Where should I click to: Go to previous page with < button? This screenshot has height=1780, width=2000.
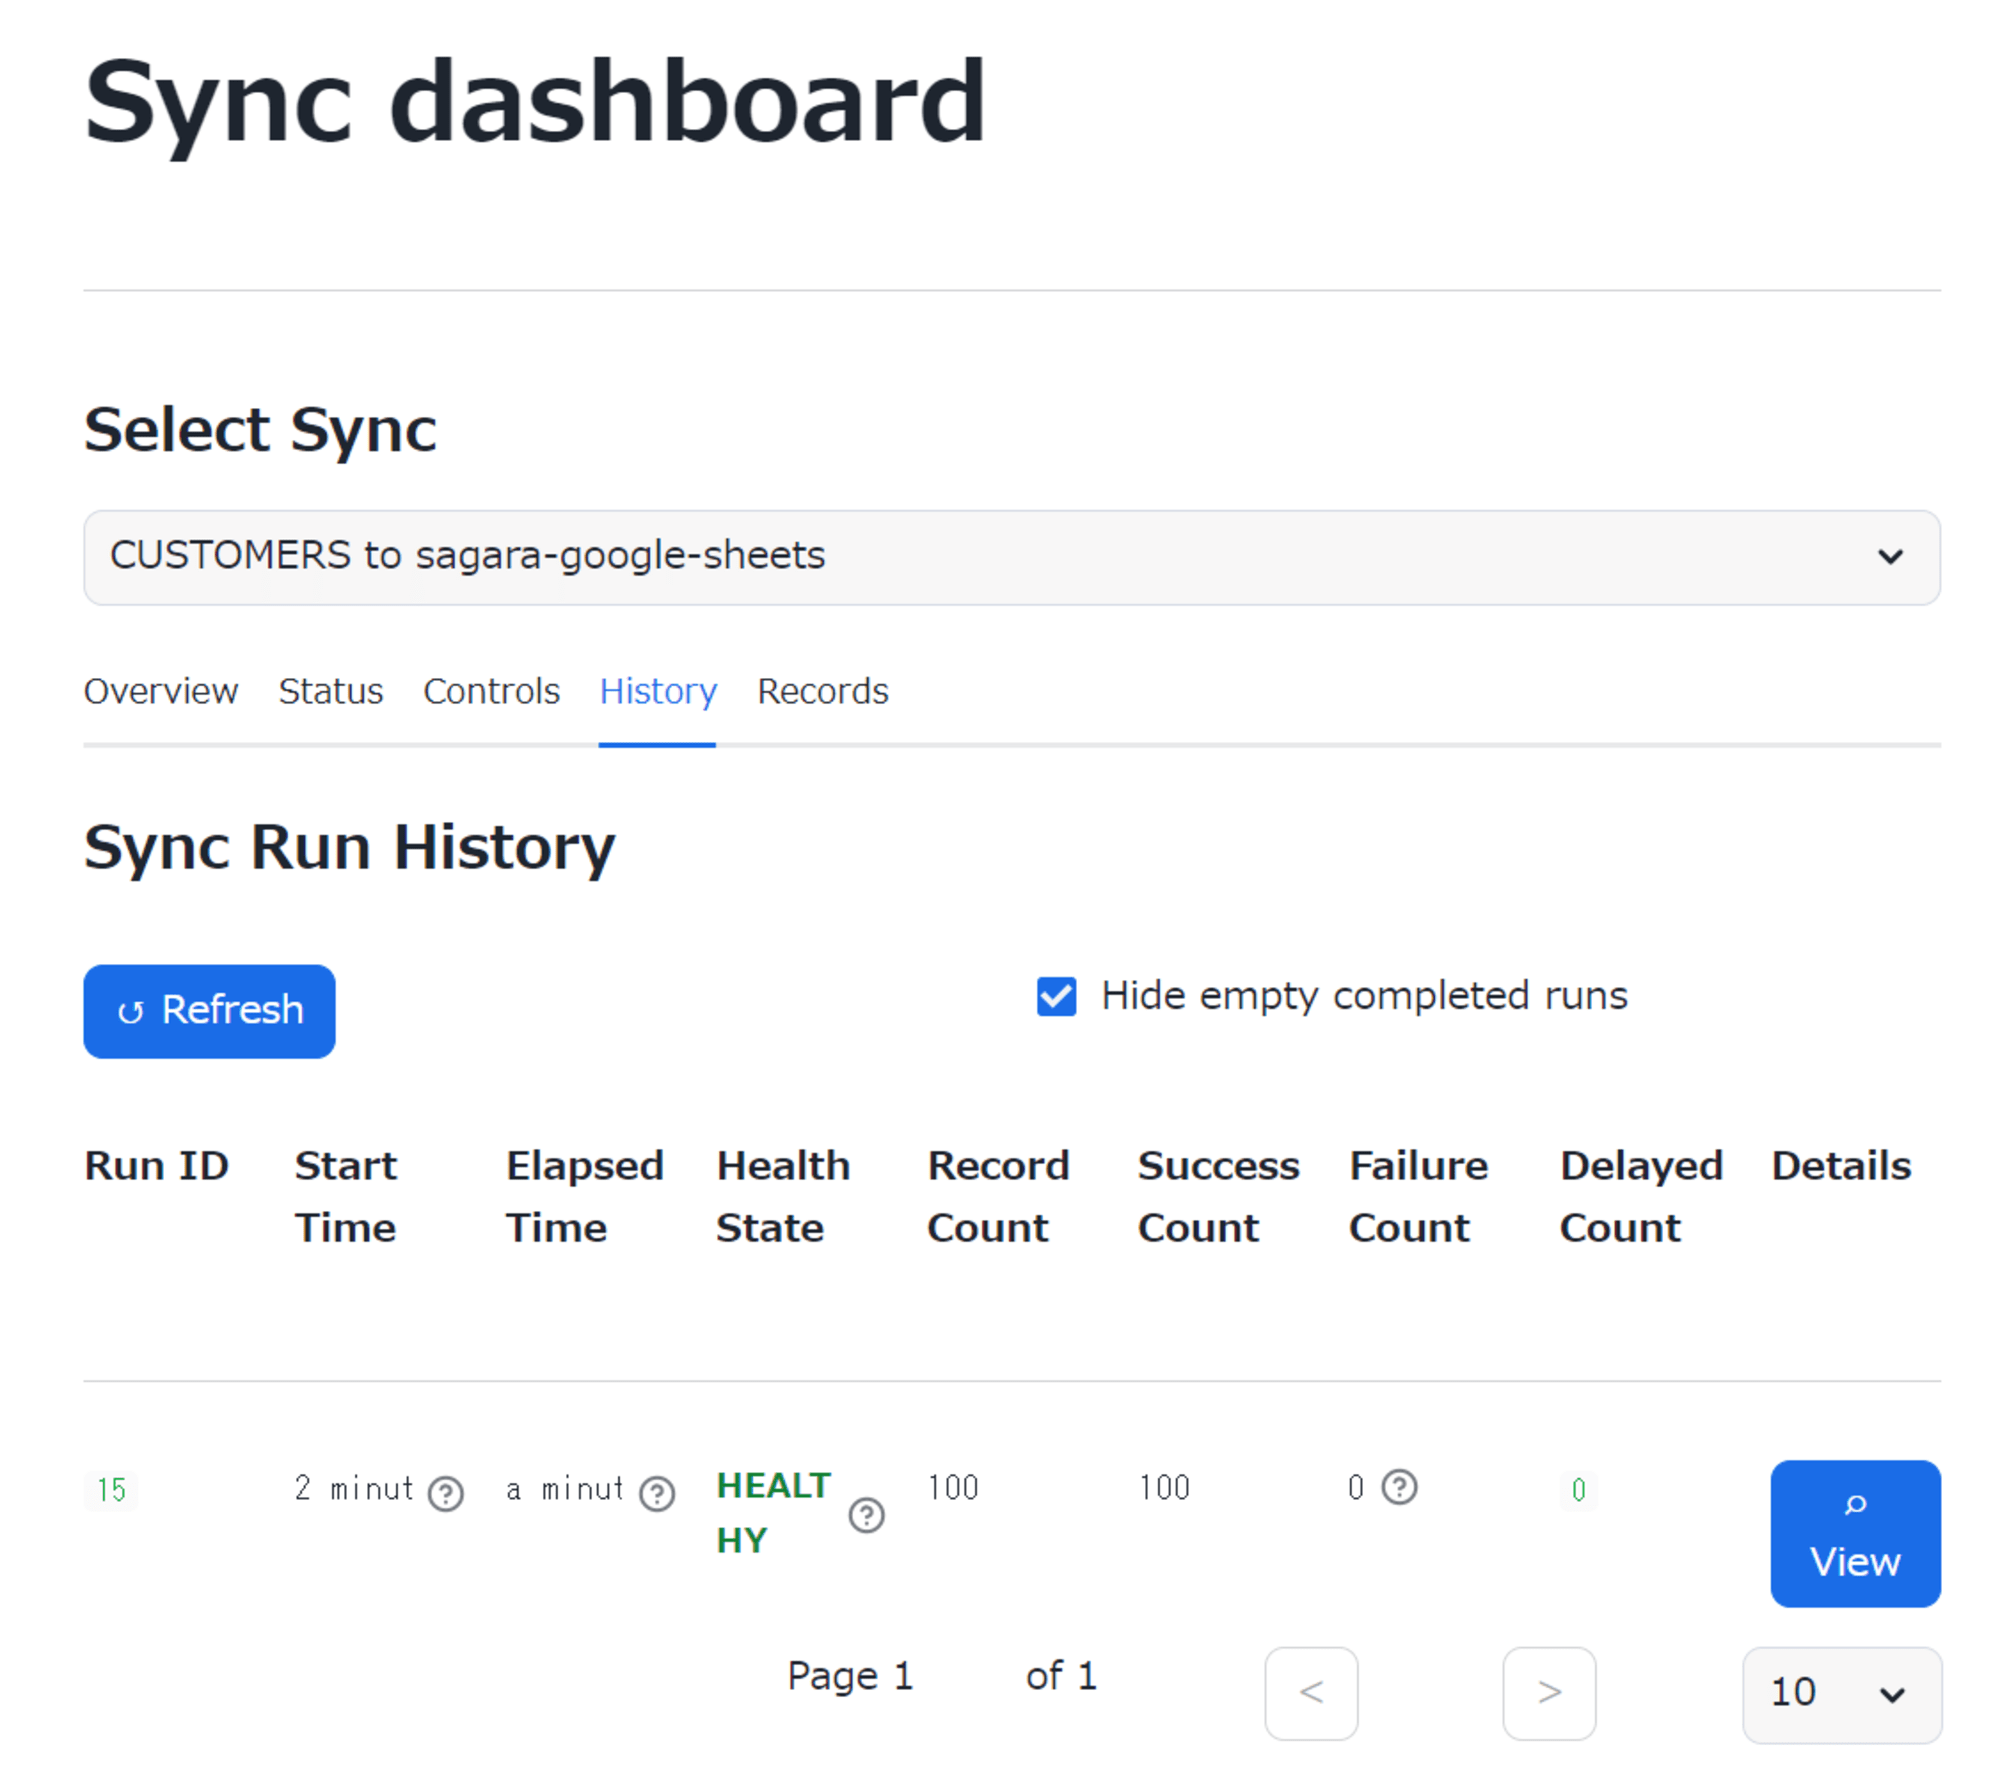point(1311,1693)
